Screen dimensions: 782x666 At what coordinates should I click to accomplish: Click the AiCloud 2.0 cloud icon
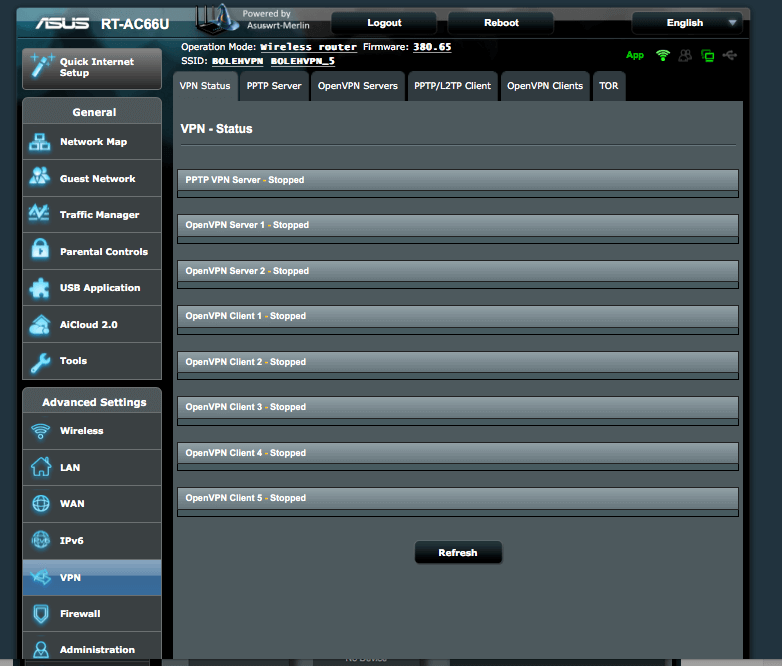tap(39, 324)
